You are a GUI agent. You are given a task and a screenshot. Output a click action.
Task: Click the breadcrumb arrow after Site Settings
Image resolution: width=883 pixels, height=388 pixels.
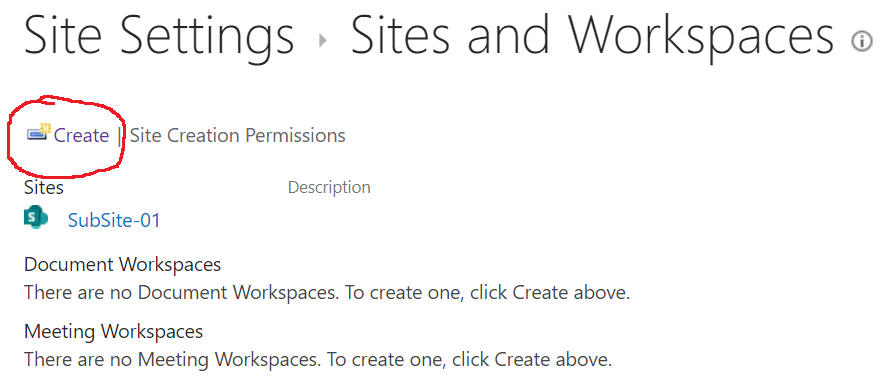coord(323,41)
